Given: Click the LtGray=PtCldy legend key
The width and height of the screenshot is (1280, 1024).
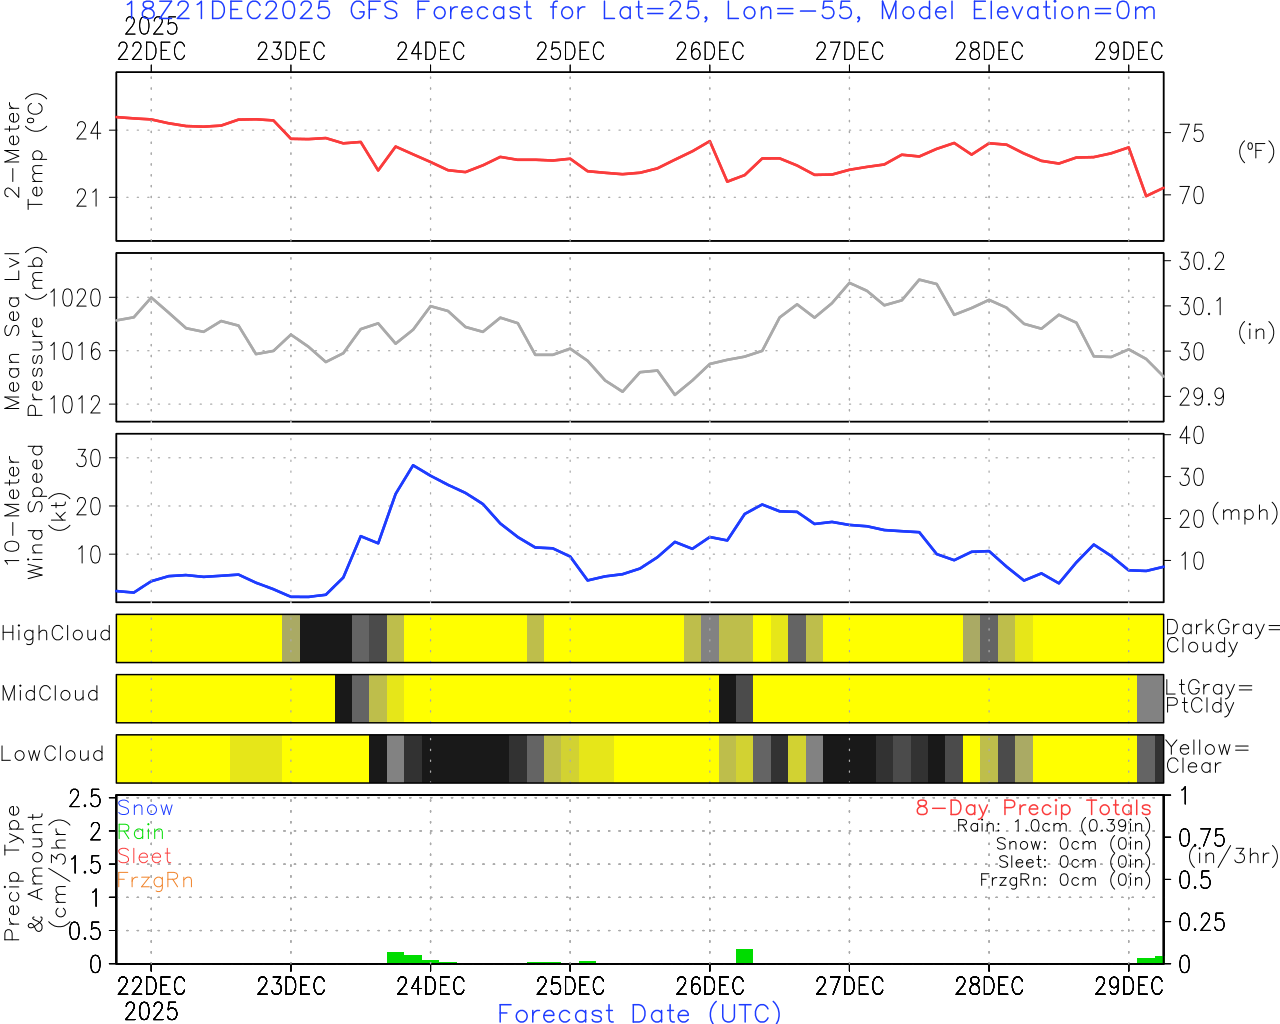Looking at the screenshot, I should tap(1209, 697).
